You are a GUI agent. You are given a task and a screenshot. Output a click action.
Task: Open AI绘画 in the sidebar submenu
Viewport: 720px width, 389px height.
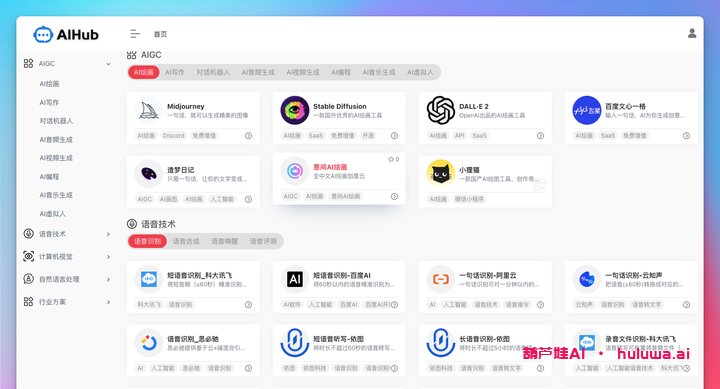tap(49, 84)
